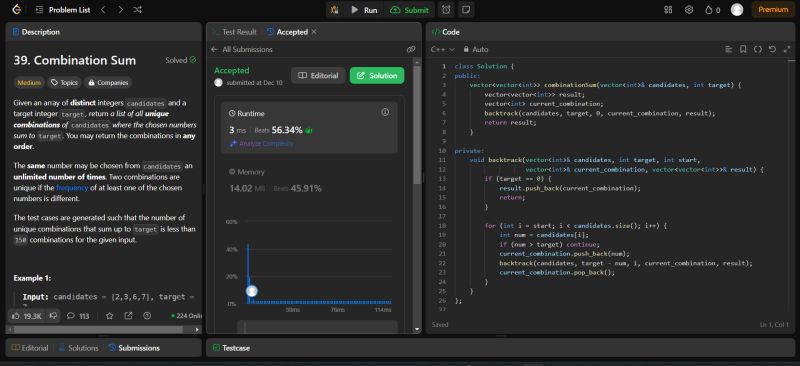Image resolution: width=800 pixels, height=366 pixels.
Task: Open the Problem List panel
Action: click(x=64, y=10)
